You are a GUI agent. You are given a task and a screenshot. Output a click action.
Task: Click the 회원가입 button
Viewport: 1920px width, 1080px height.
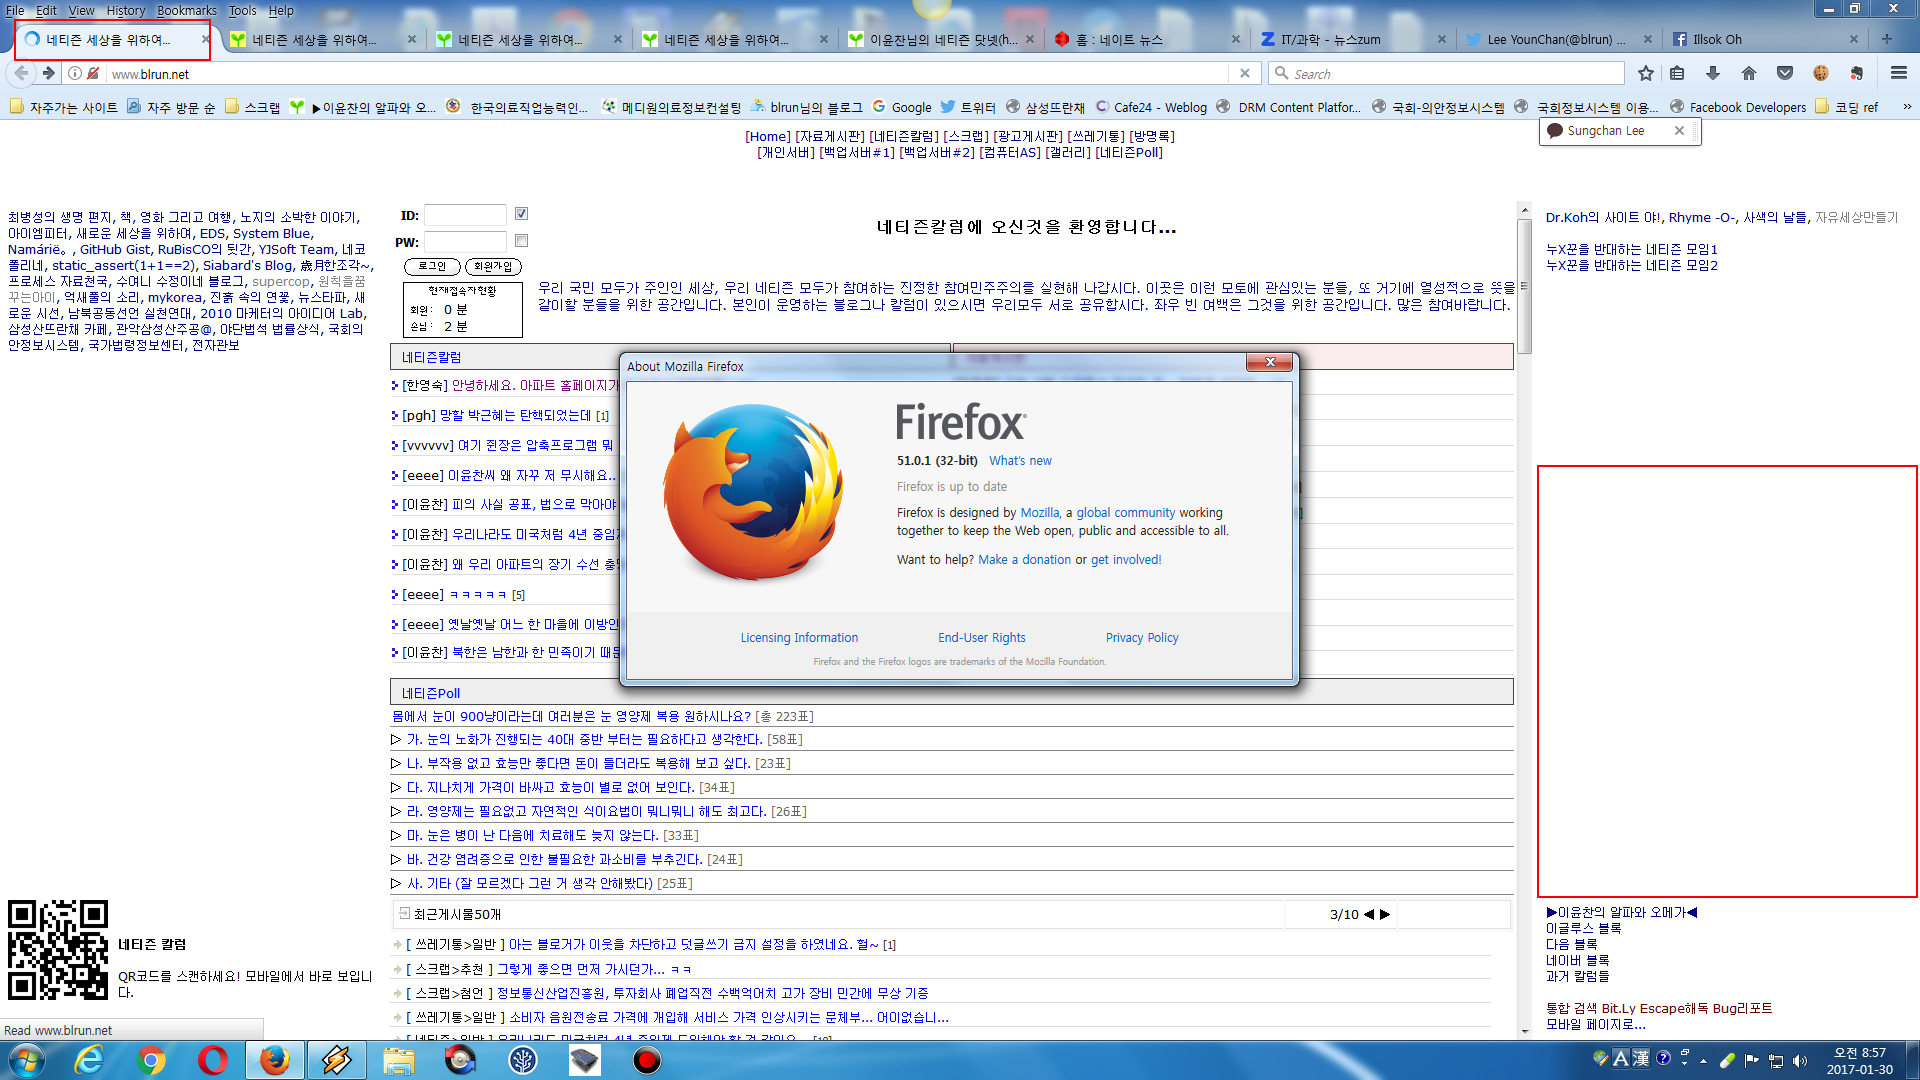(493, 267)
